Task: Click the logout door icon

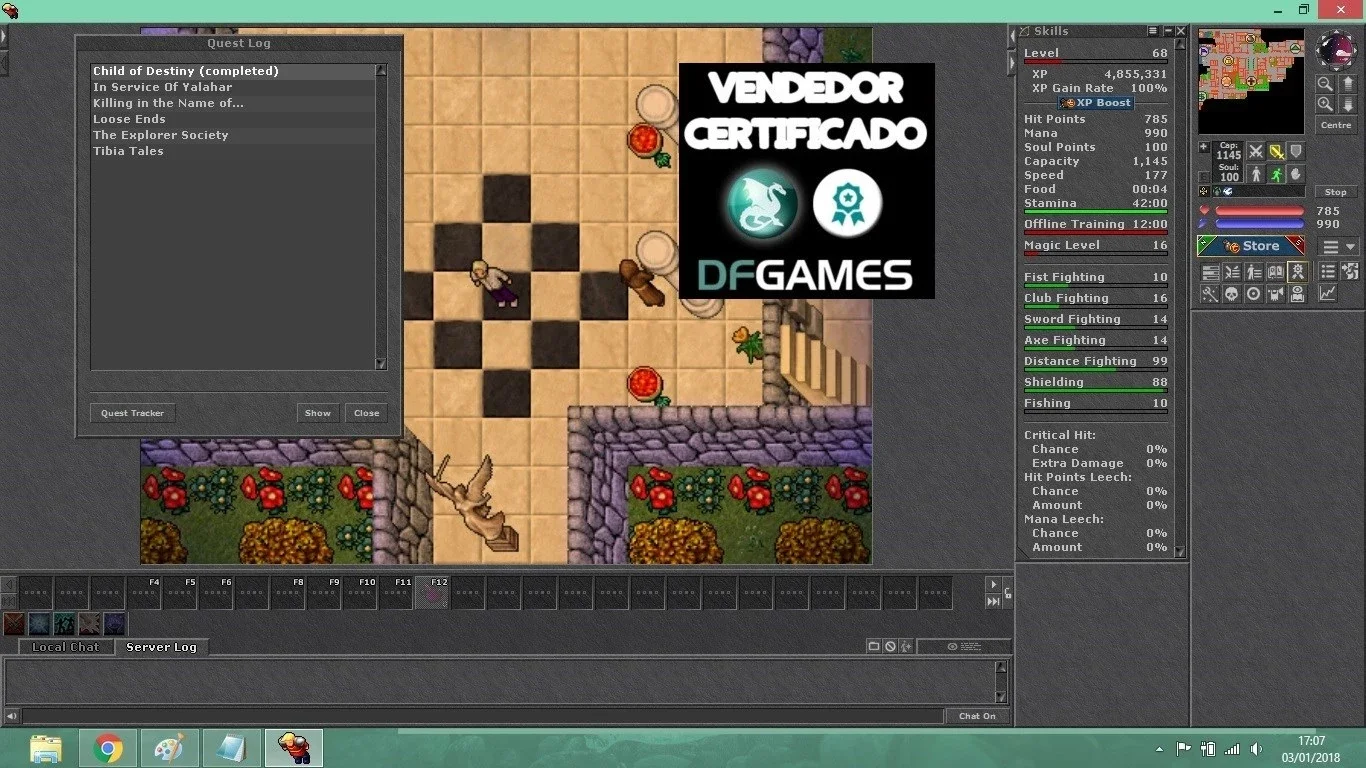Action: 1349,271
